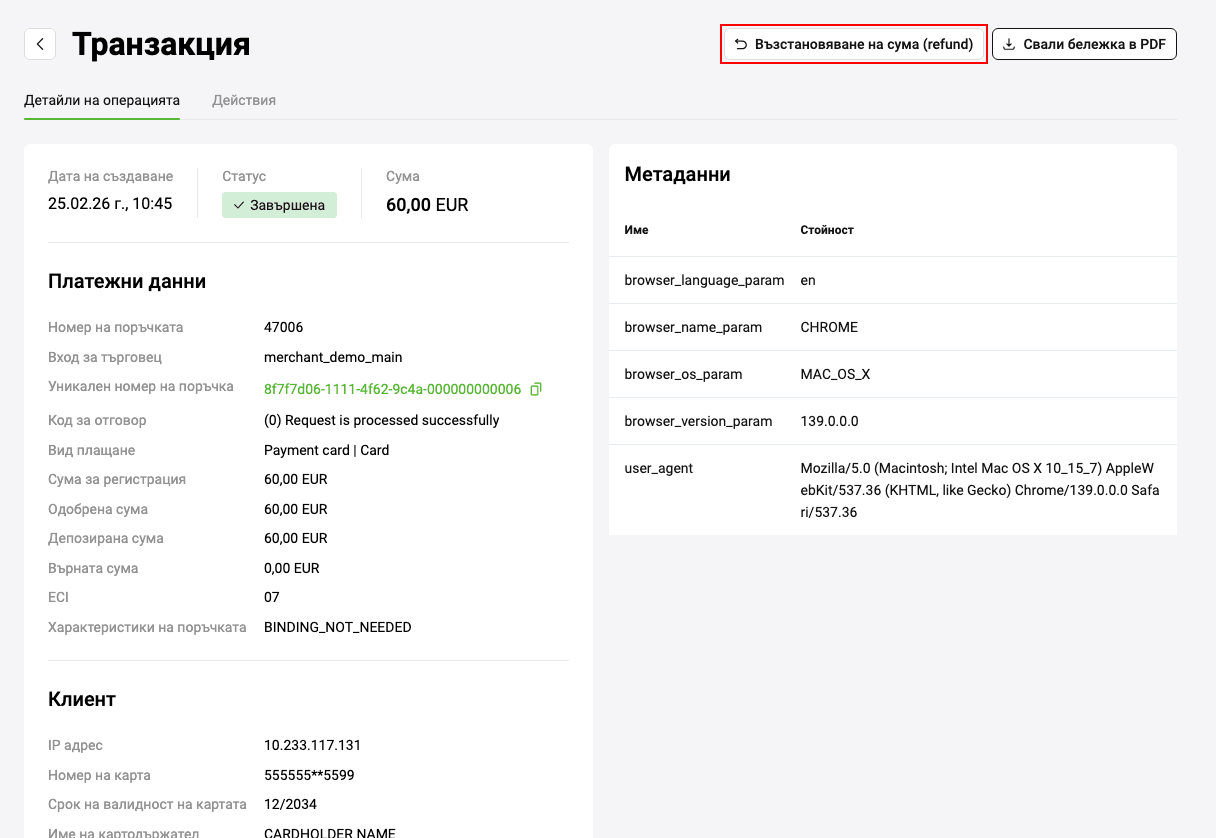Copy the unique order number with the copy icon
The image size is (1216, 838).
point(536,389)
